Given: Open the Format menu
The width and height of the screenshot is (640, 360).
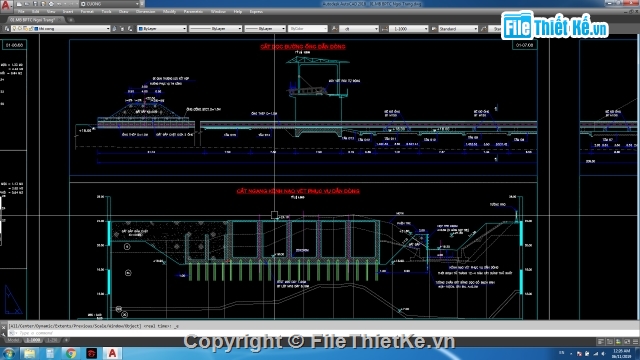Looking at the screenshot, I should (x=87, y=12).
